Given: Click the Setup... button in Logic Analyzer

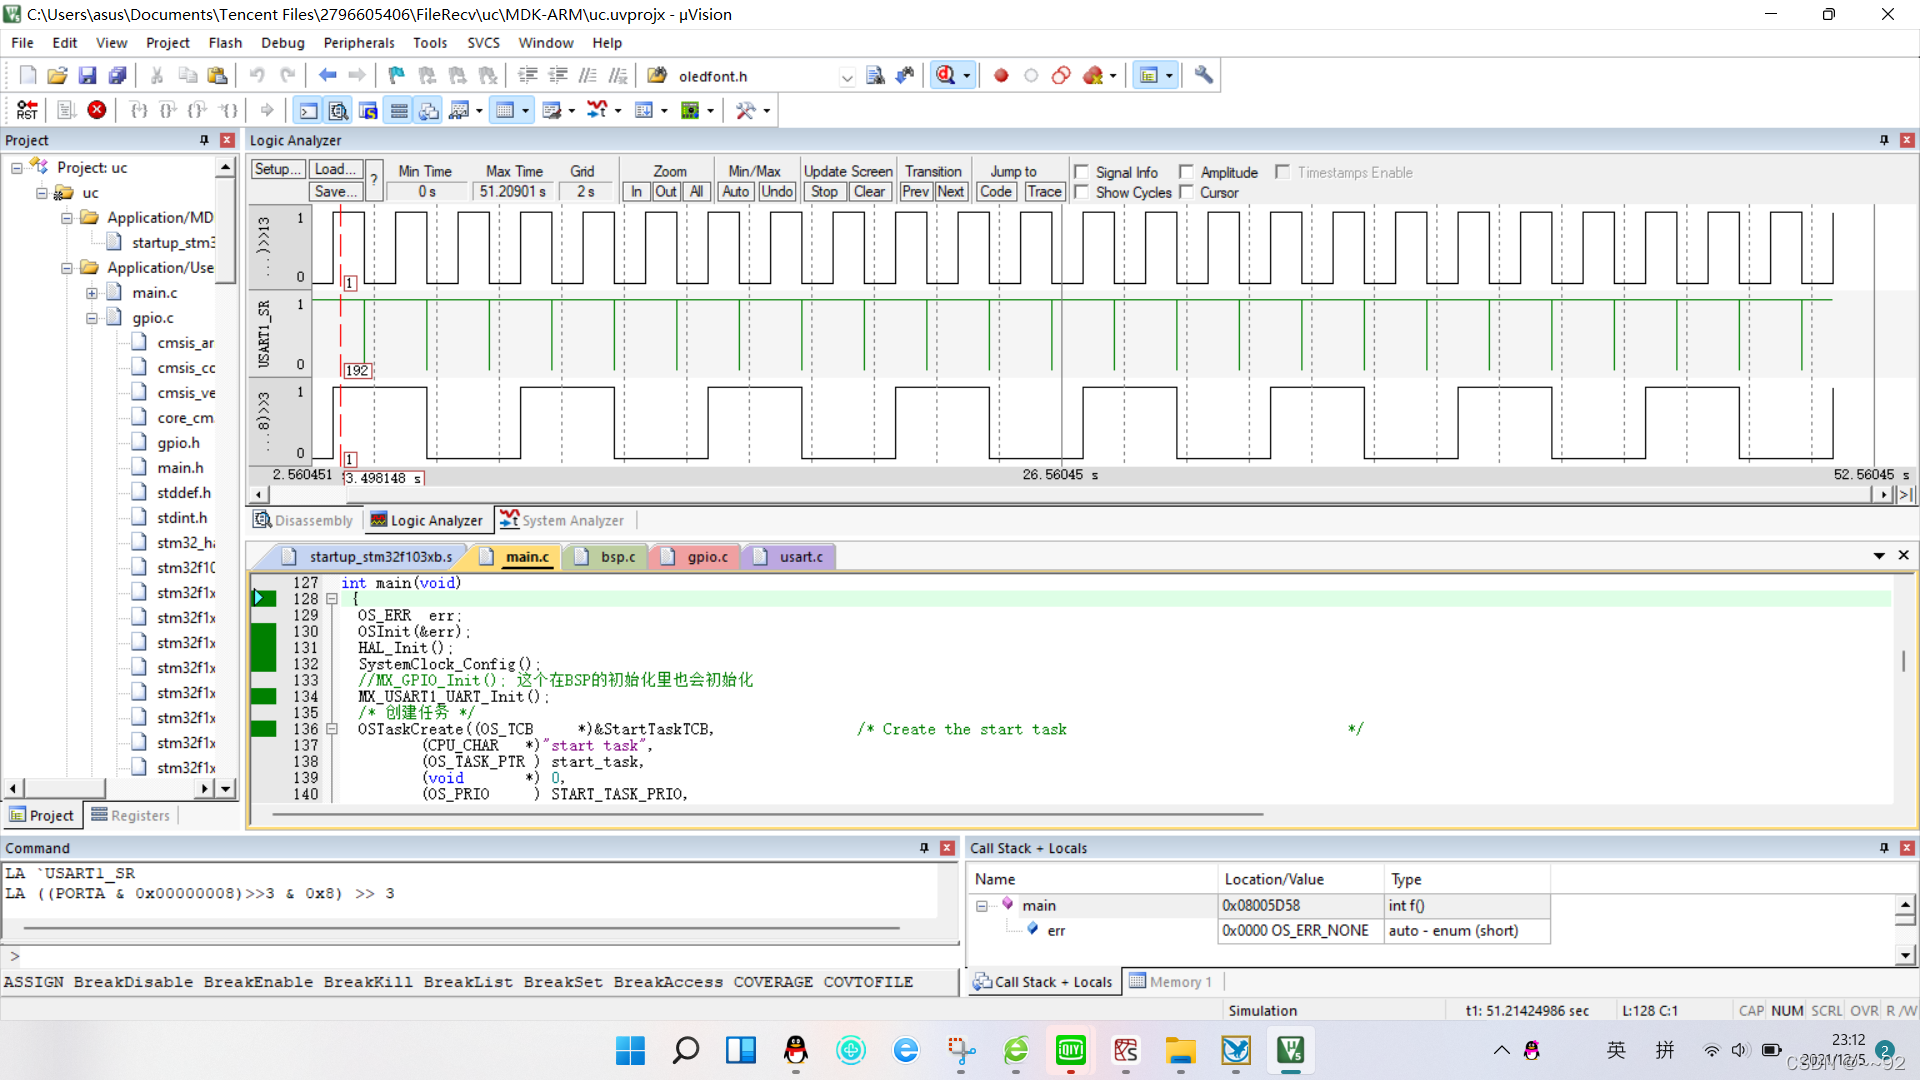Looking at the screenshot, I should coord(277,169).
